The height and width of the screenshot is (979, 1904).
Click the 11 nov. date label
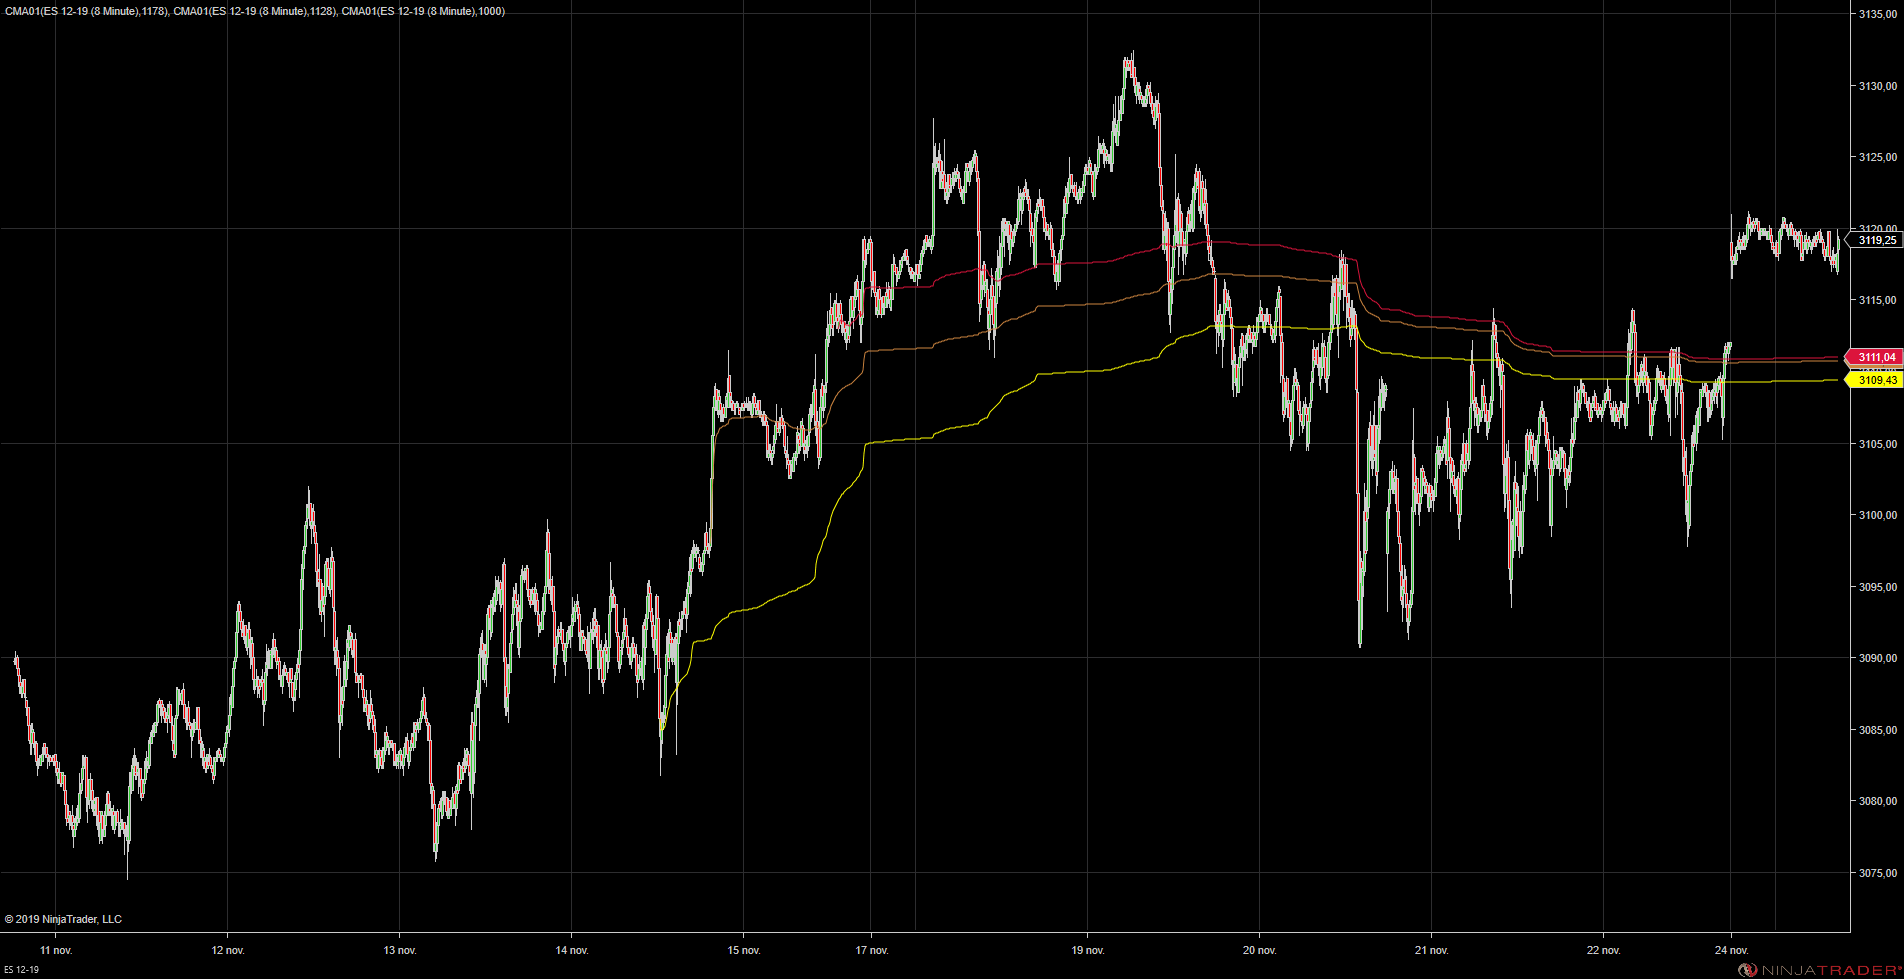pos(56,950)
